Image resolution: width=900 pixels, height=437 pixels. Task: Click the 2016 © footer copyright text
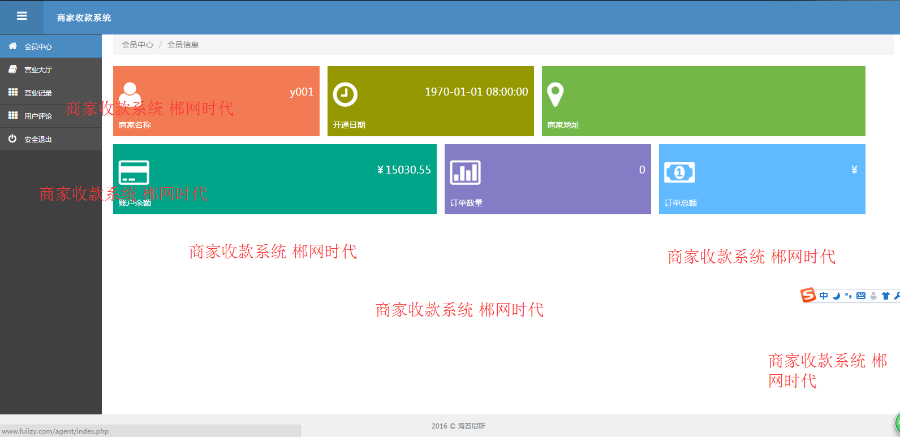pyautogui.click(x=459, y=426)
